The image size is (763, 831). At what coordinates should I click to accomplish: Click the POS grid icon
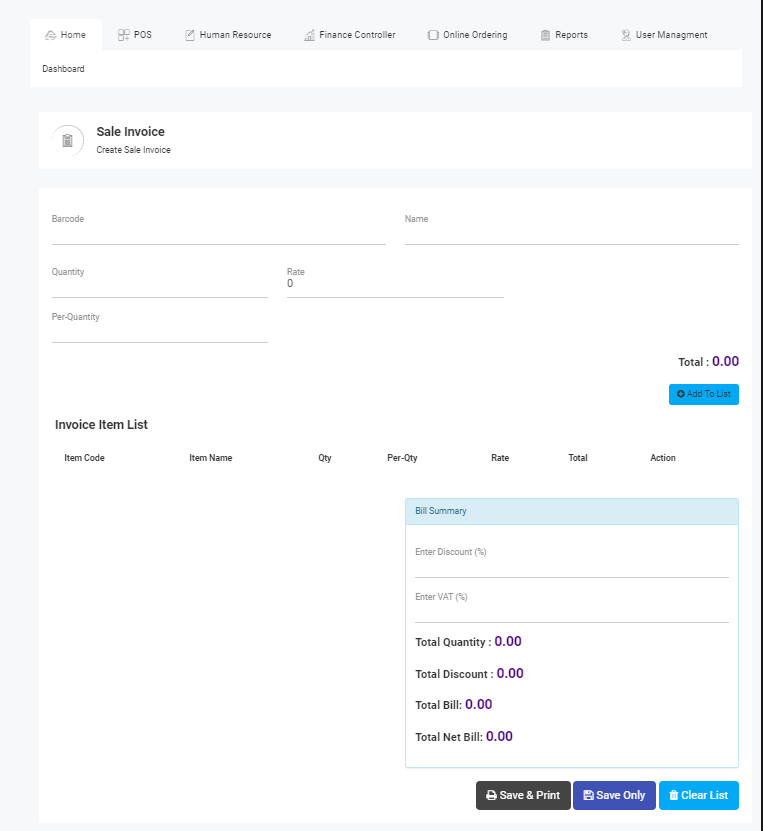tap(124, 35)
